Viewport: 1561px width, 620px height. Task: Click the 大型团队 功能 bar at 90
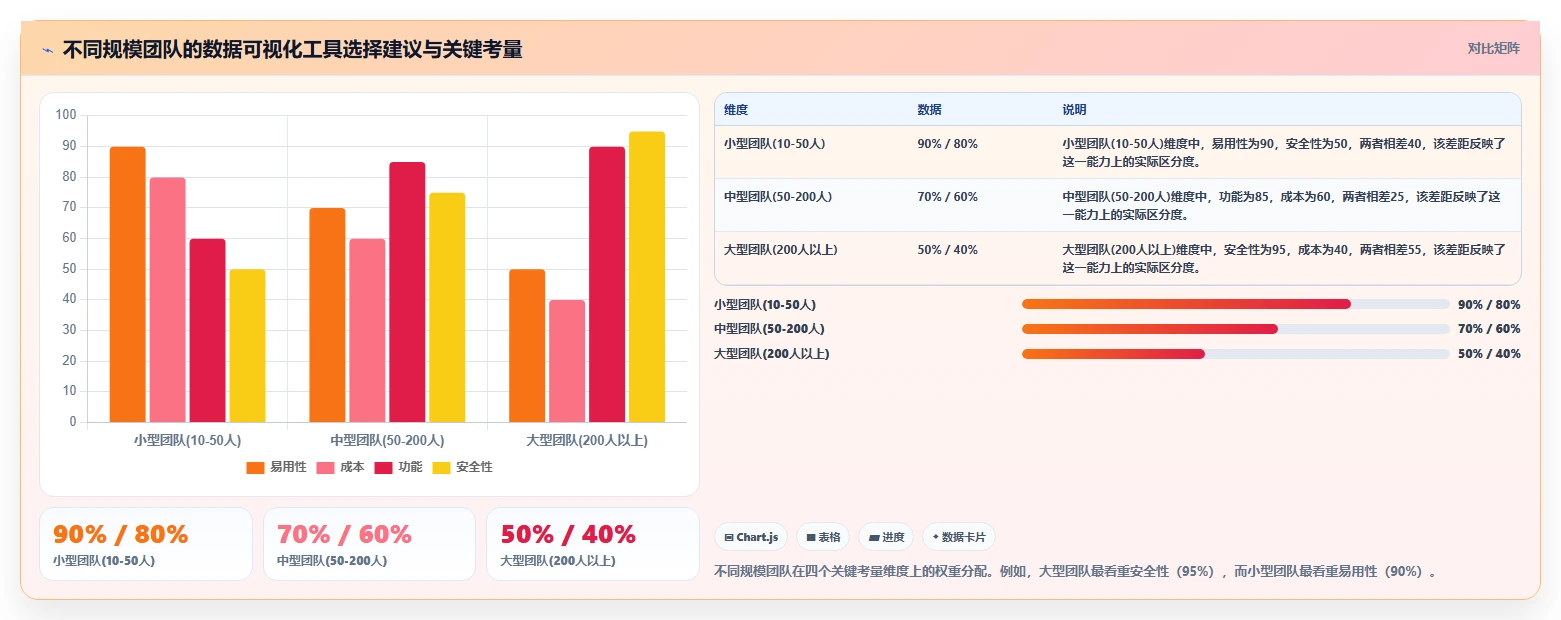(x=607, y=284)
